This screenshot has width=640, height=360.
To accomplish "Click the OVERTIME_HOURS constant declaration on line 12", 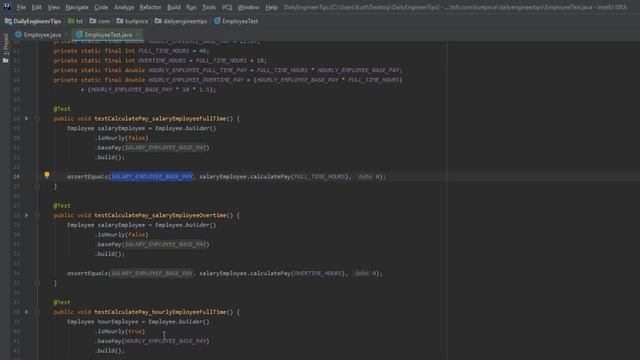I will coord(162,60).
